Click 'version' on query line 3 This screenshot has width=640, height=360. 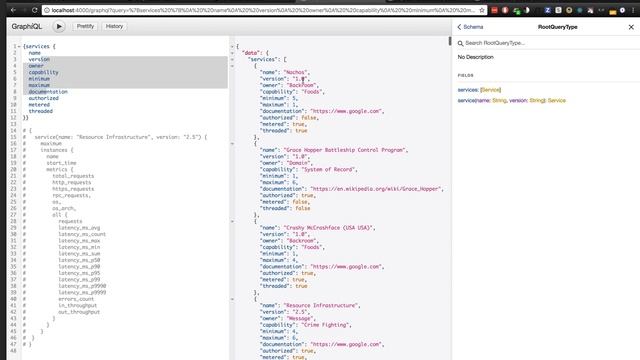tap(39, 59)
